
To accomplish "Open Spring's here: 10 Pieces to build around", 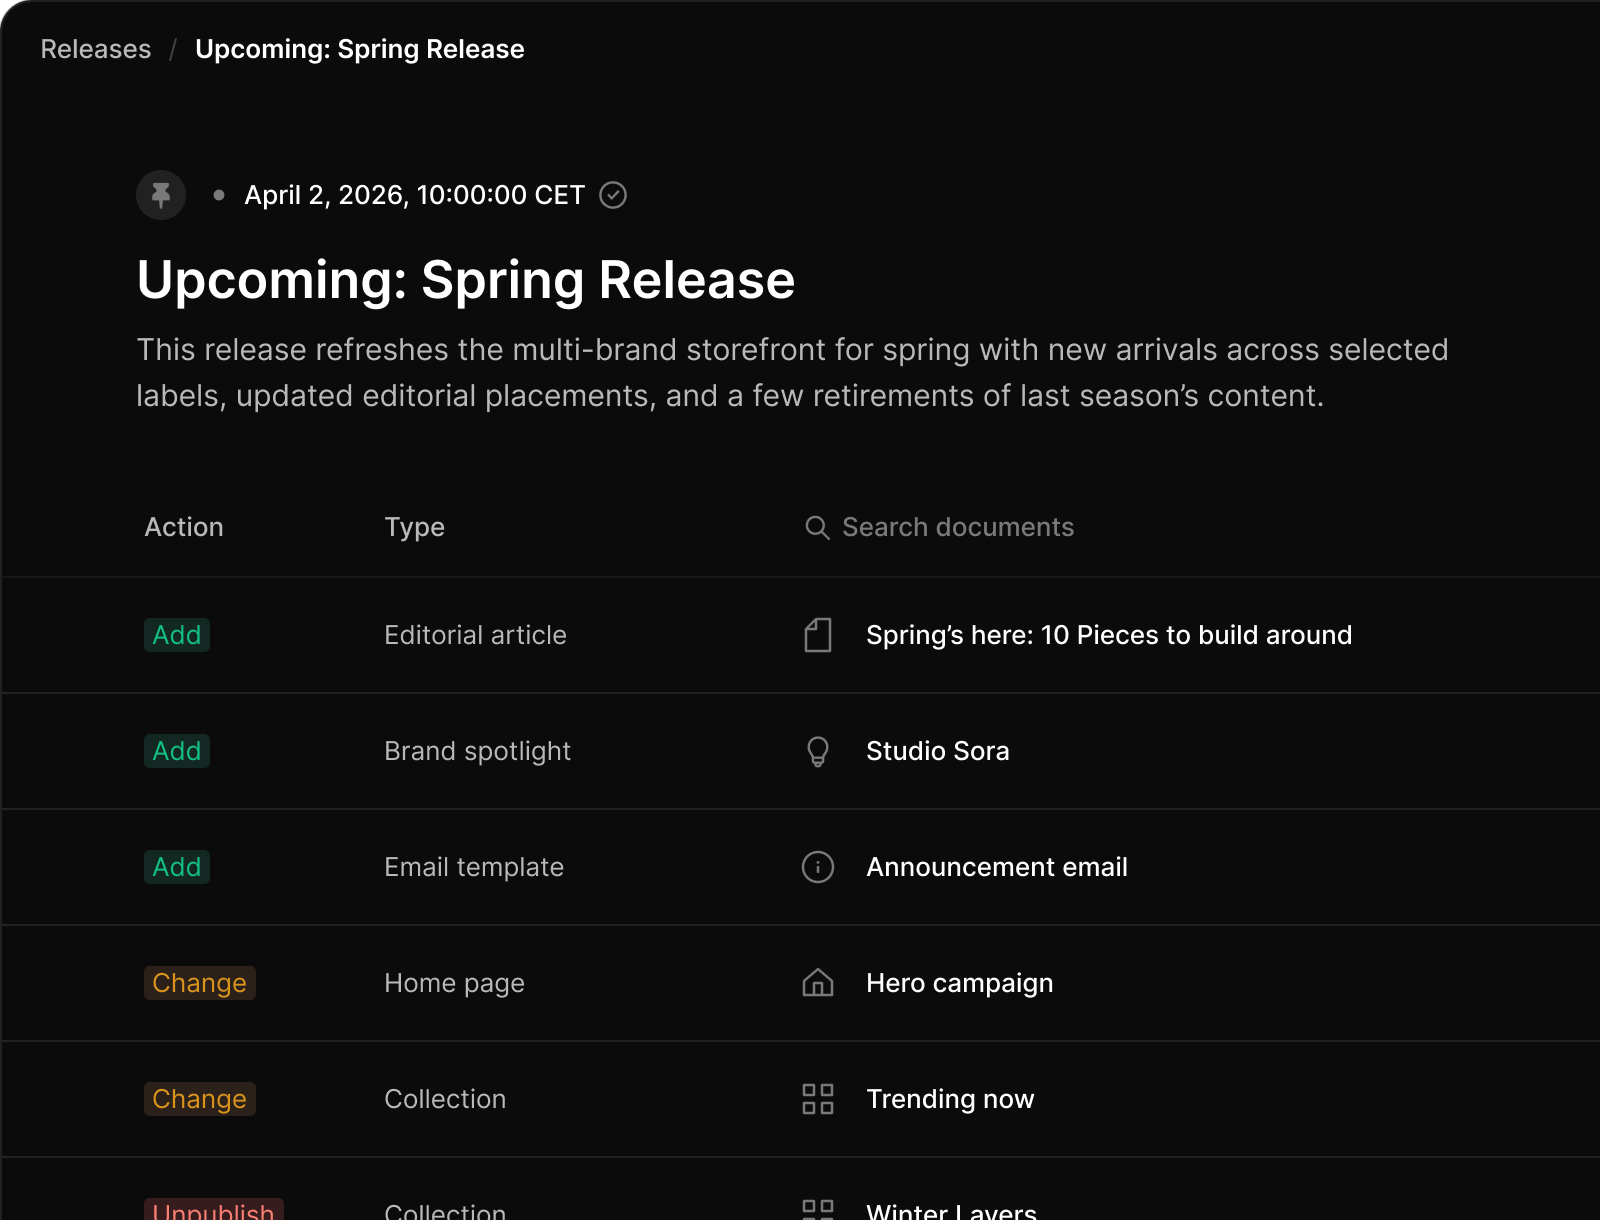I will point(1109,635).
